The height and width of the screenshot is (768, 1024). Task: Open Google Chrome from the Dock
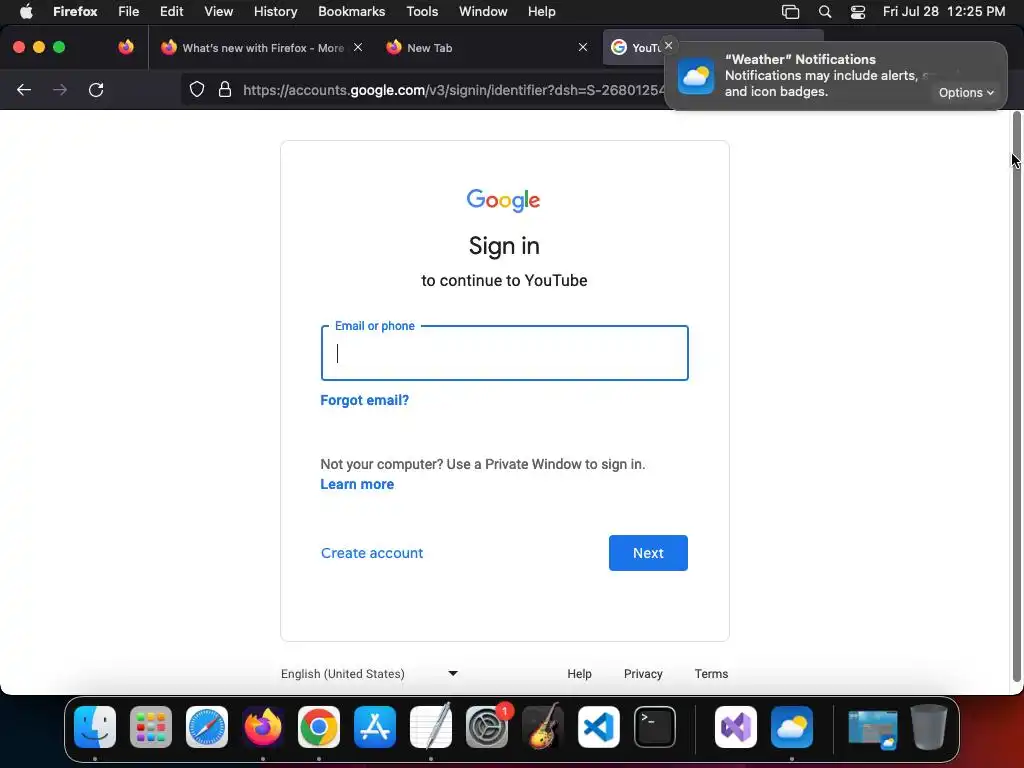[319, 727]
